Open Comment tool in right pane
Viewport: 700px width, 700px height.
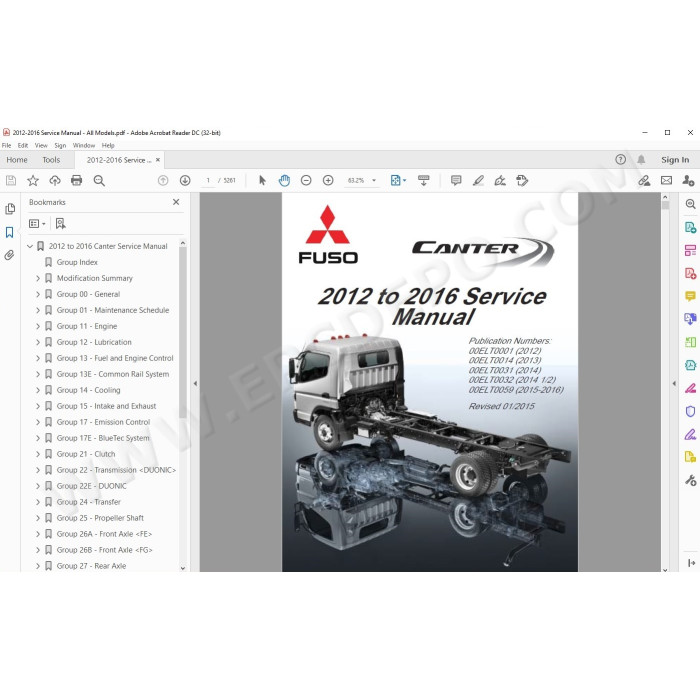click(x=690, y=296)
